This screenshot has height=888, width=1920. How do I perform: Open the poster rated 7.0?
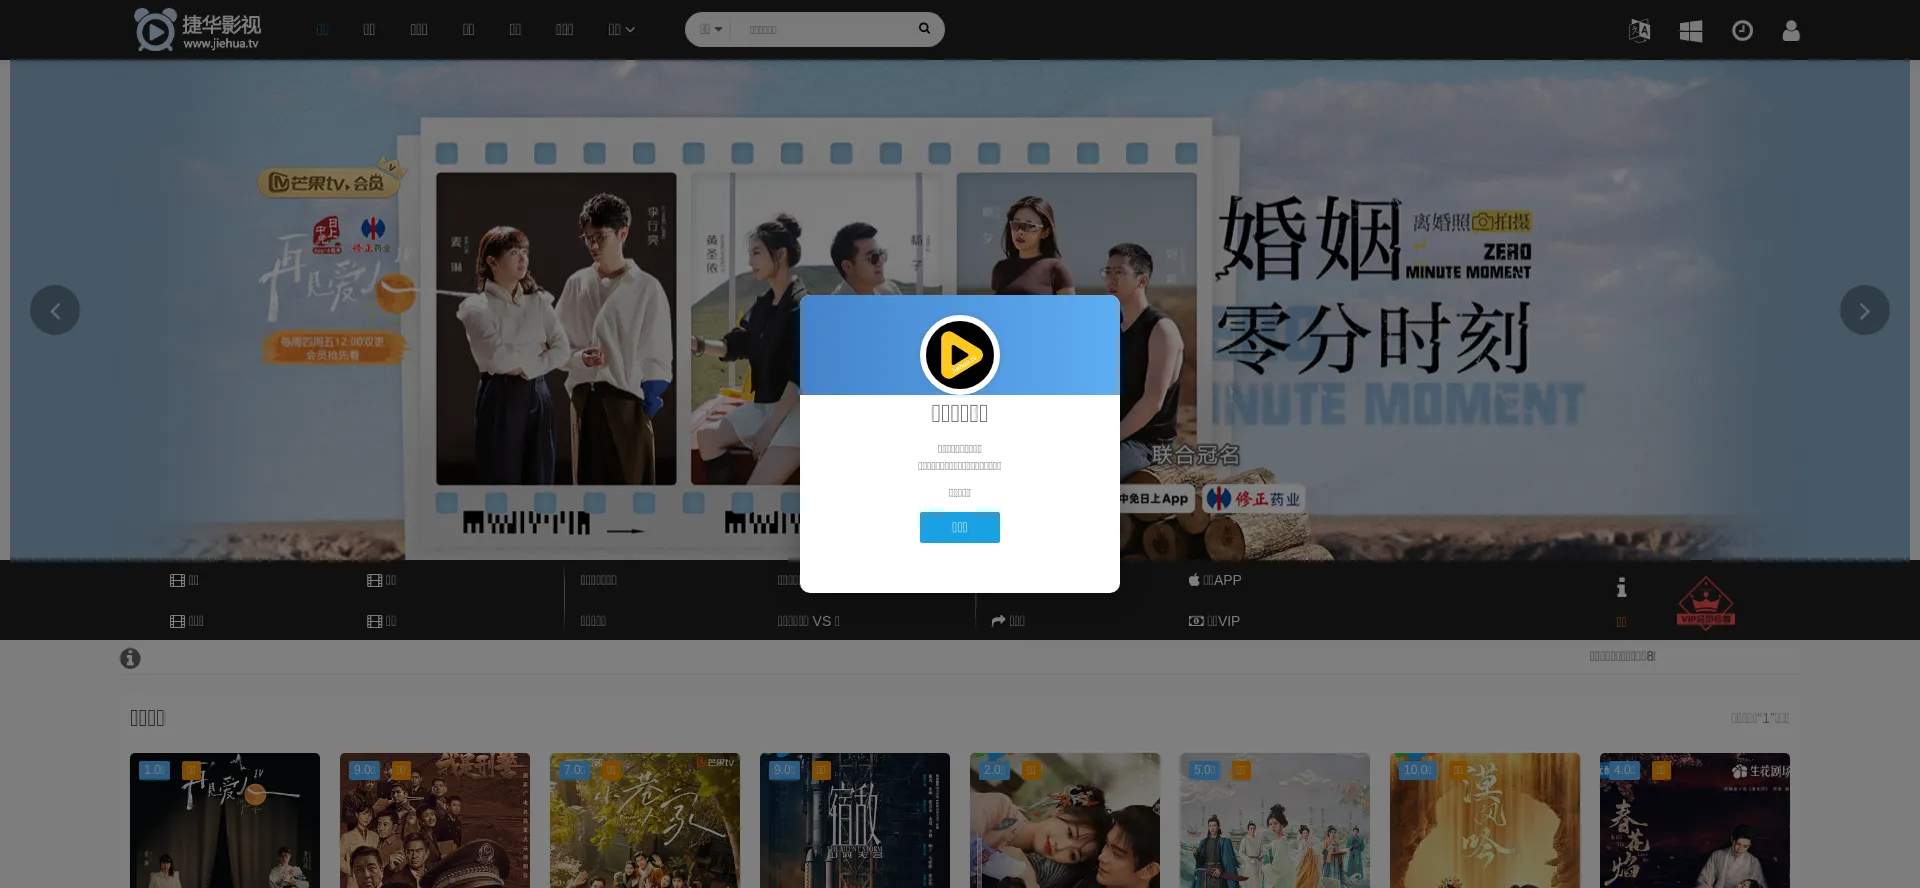click(x=645, y=820)
